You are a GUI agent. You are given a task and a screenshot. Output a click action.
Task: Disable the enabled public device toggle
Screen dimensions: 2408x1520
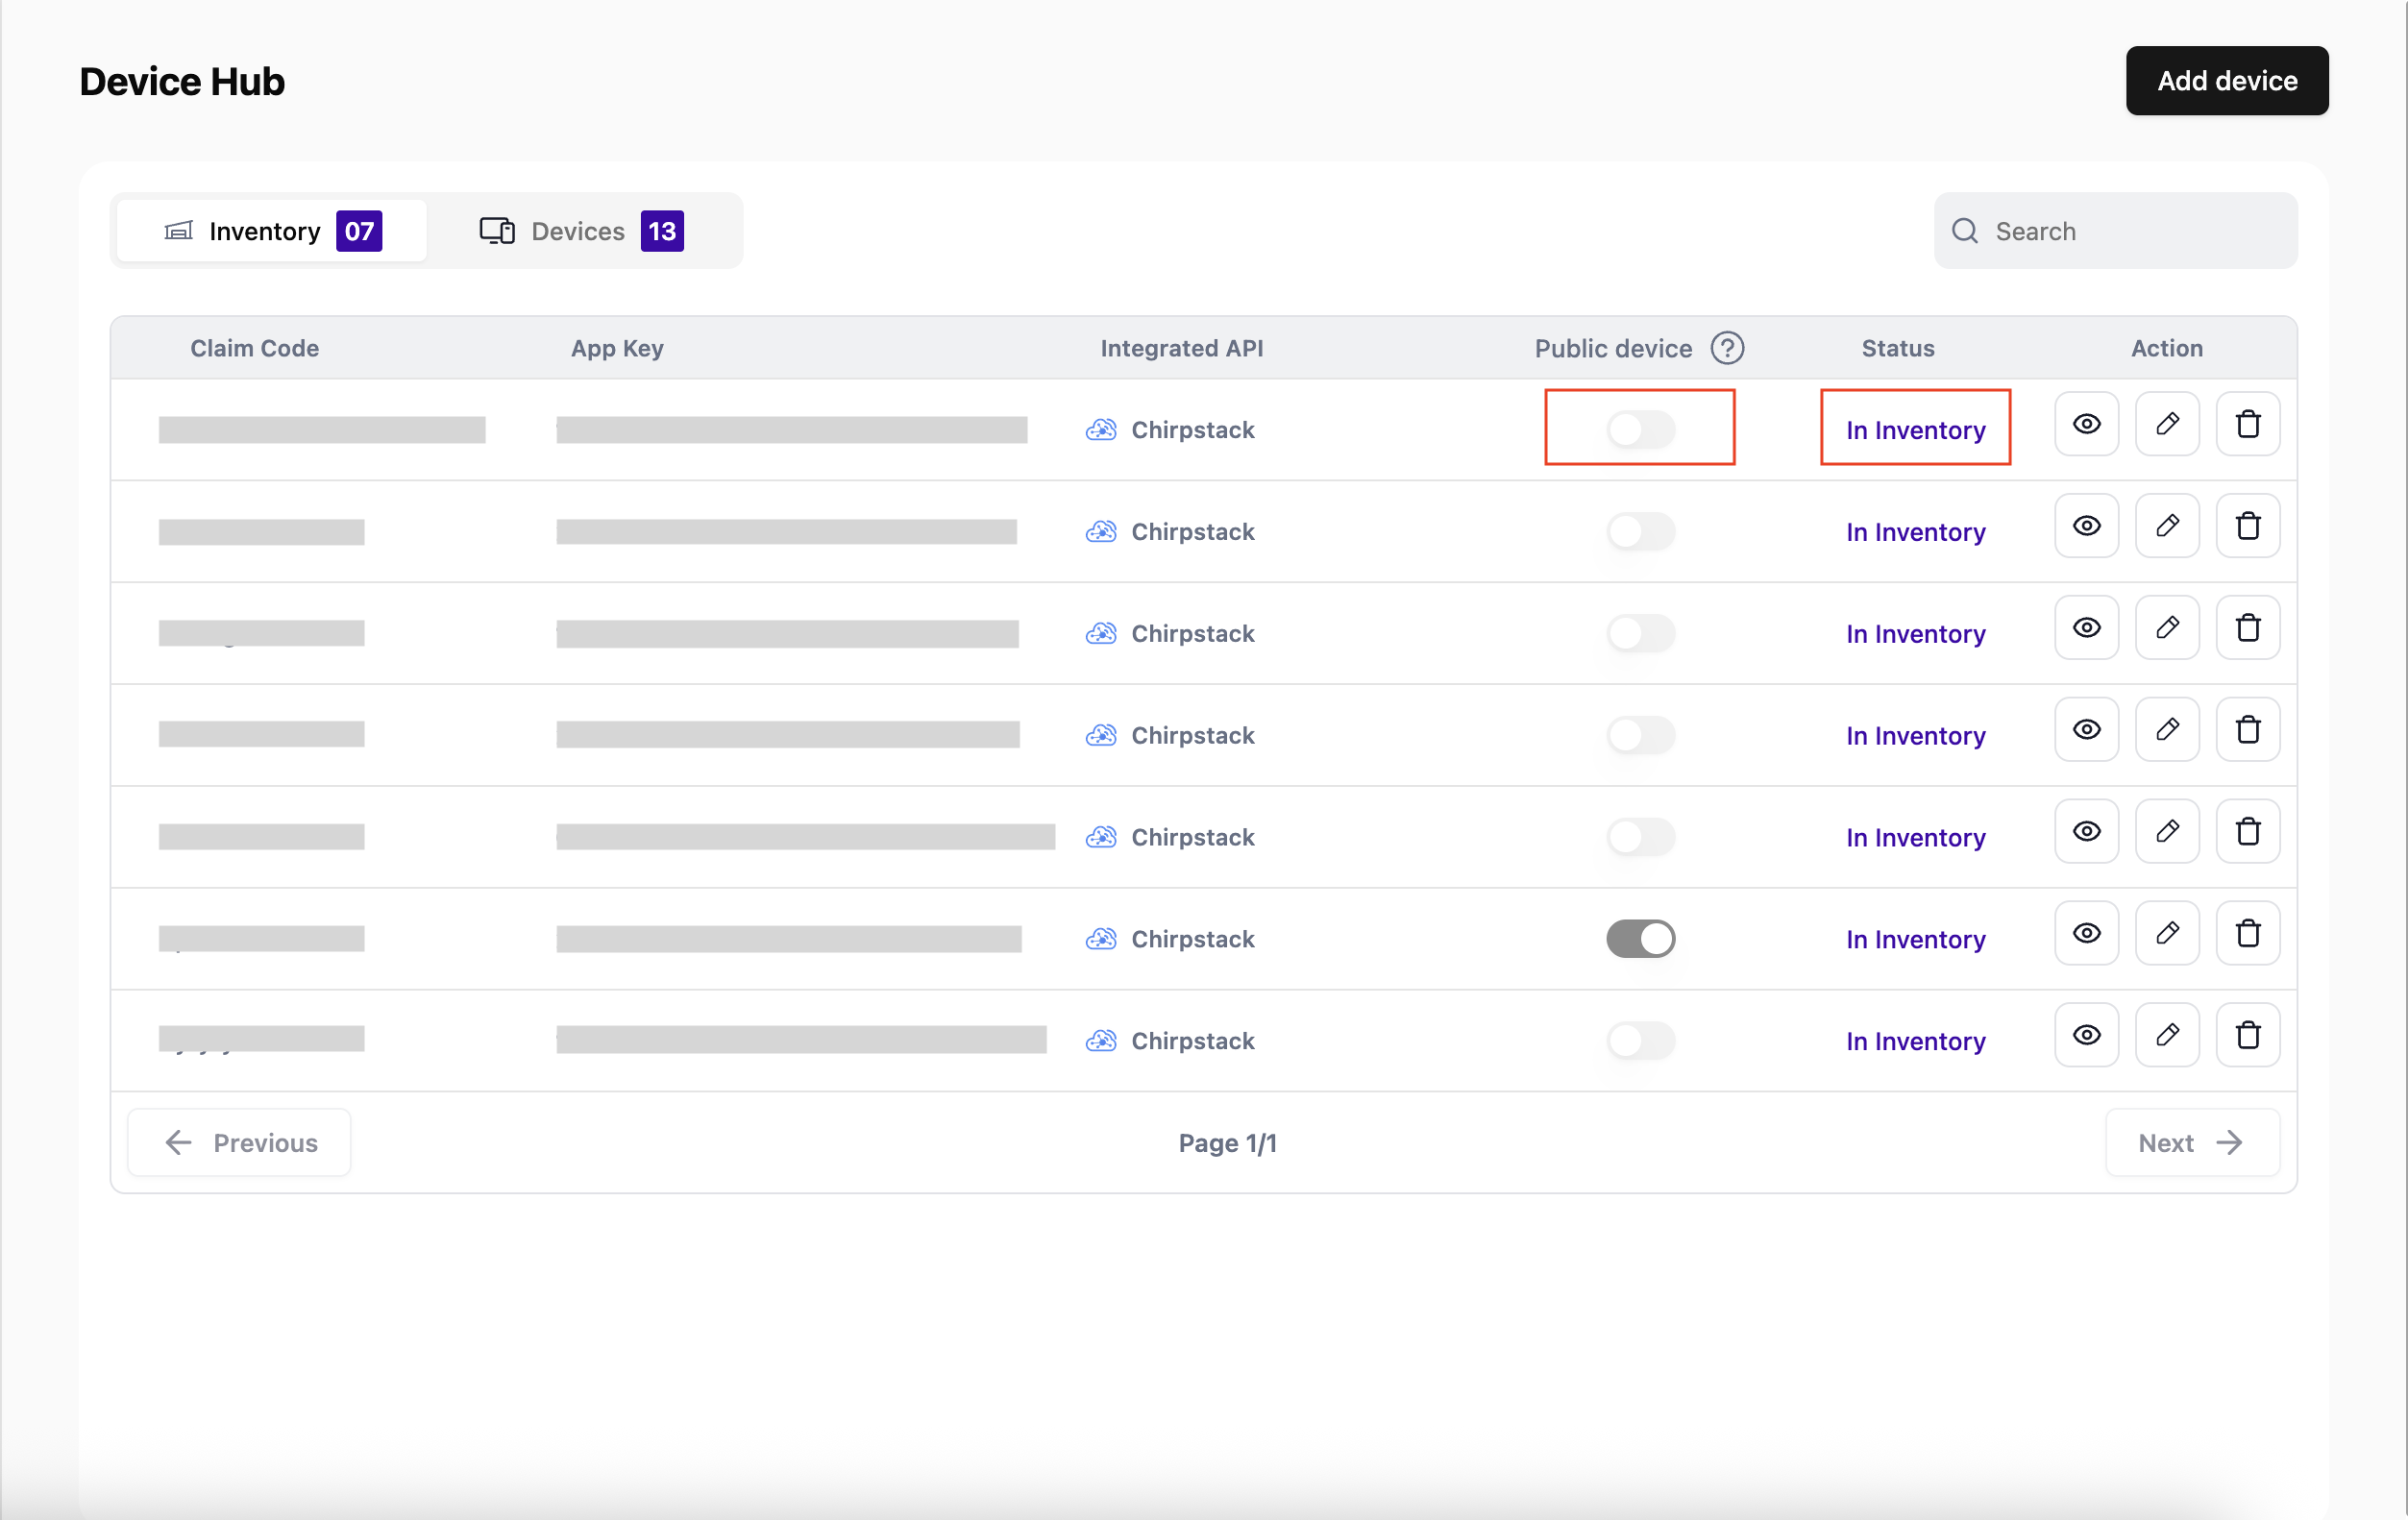point(1640,939)
